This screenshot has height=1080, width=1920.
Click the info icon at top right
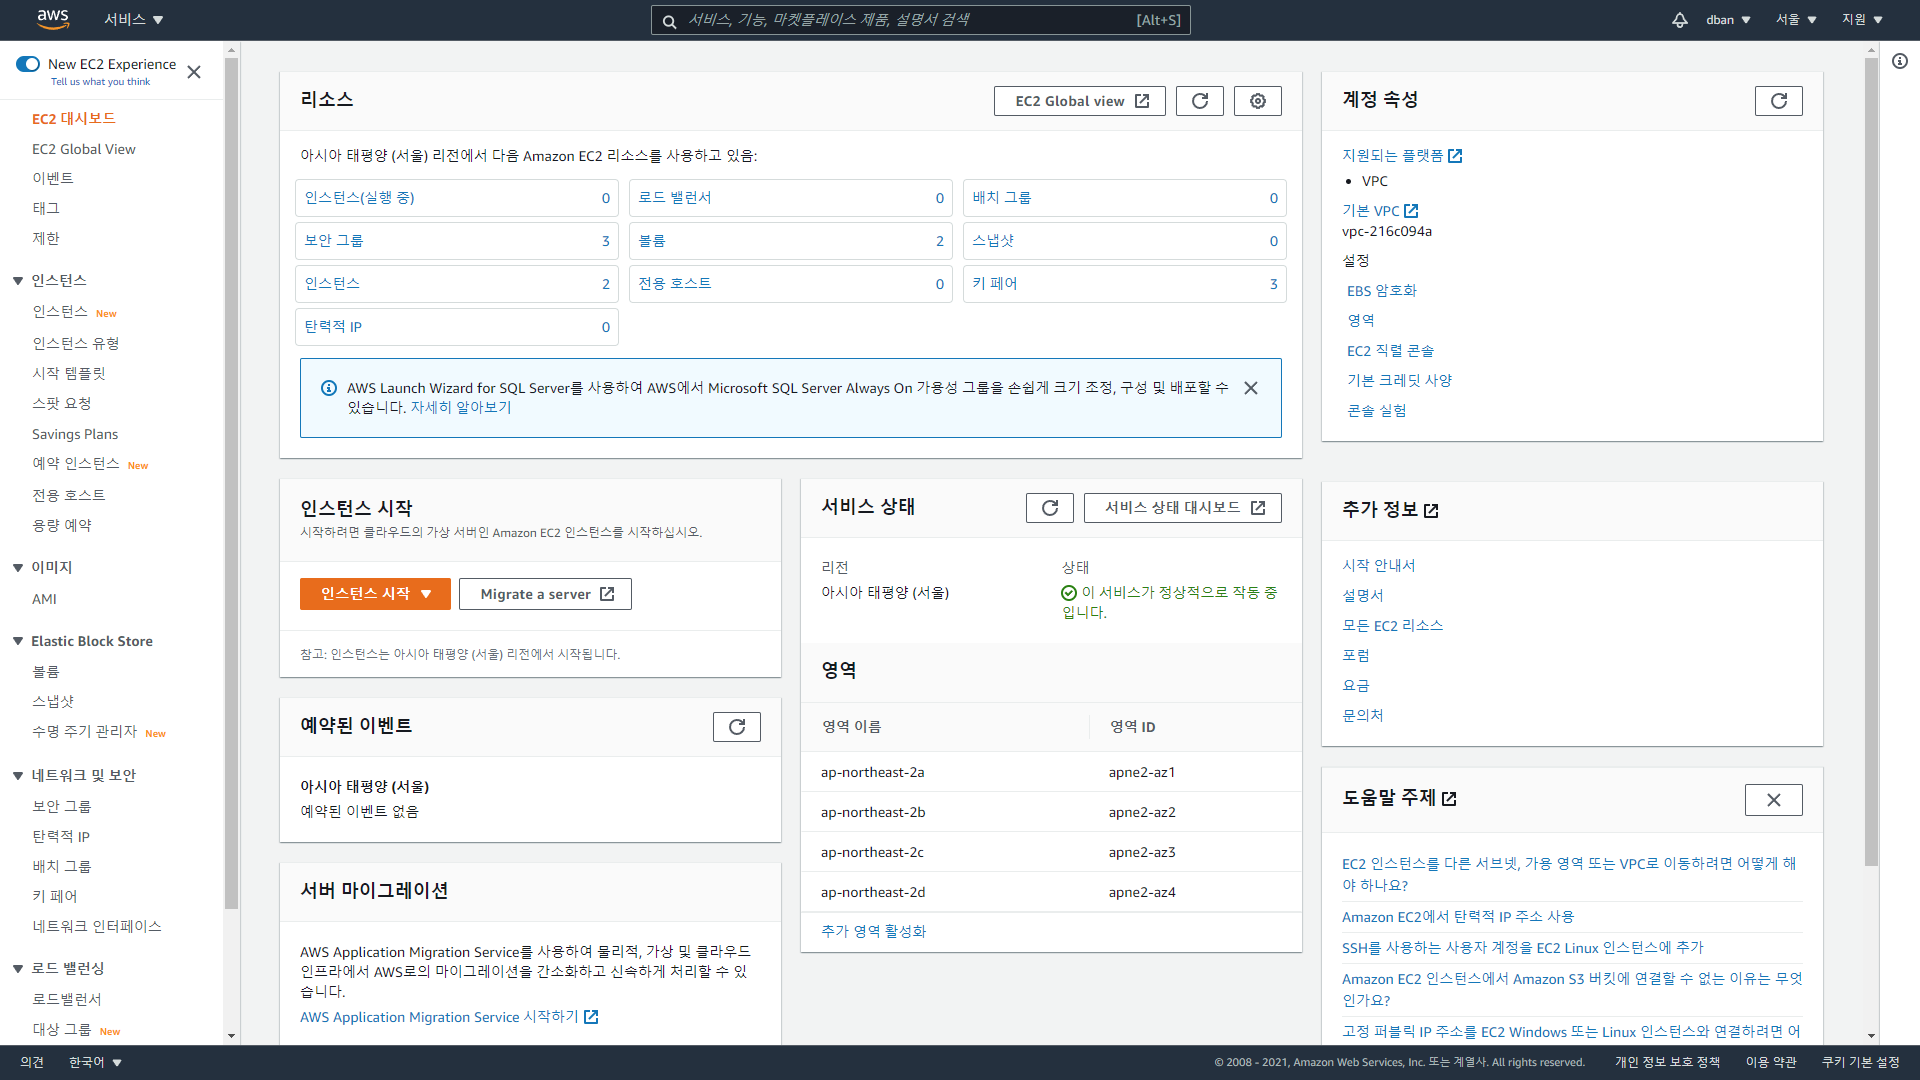(x=1900, y=61)
